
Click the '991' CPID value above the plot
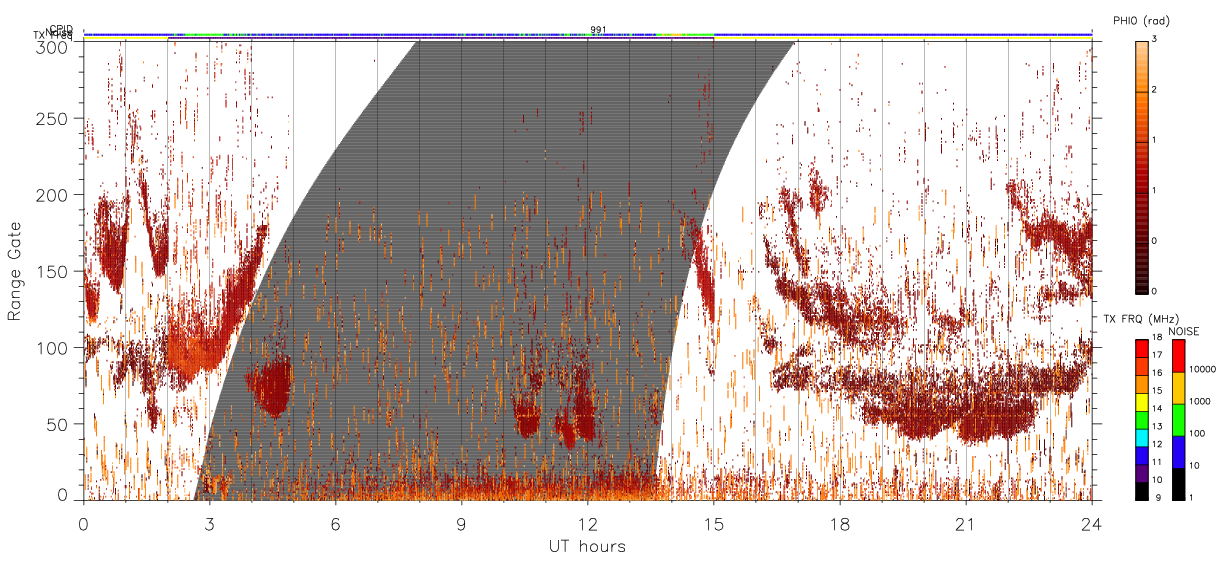598,30
